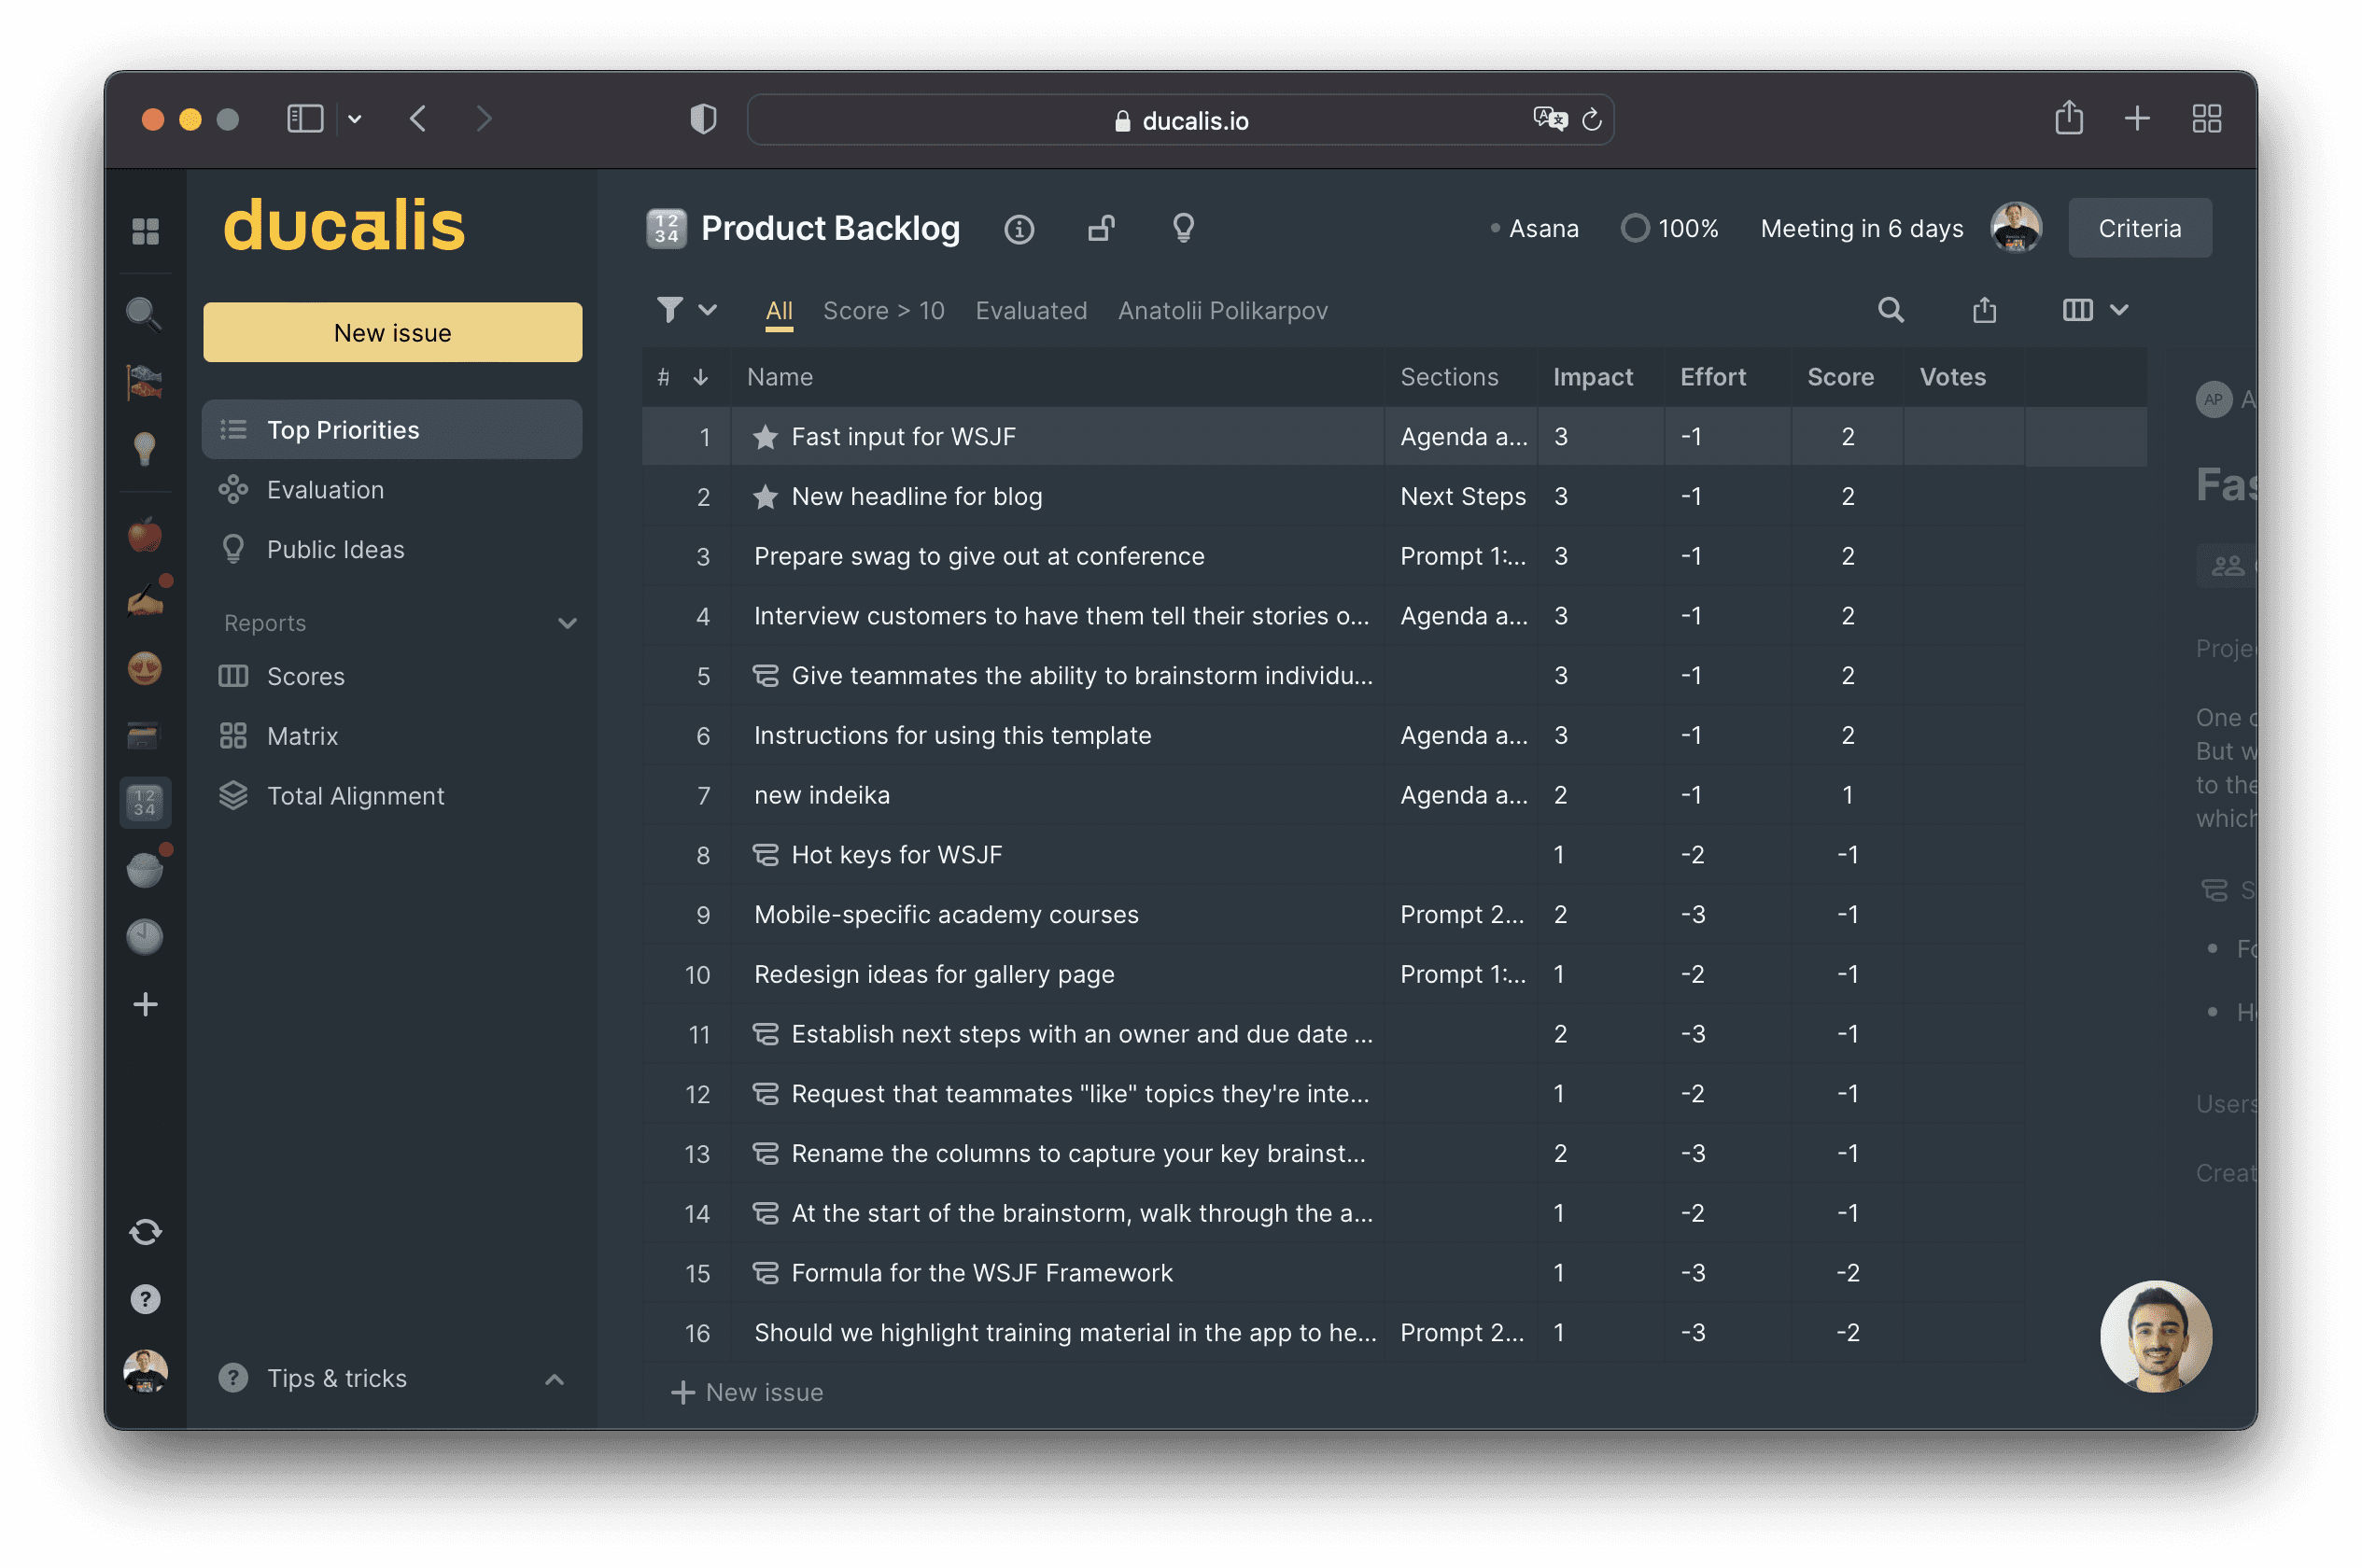Switch to the Anatolii Polikarpov tab
This screenshot has height=1568, width=2362.
pyautogui.click(x=1222, y=311)
